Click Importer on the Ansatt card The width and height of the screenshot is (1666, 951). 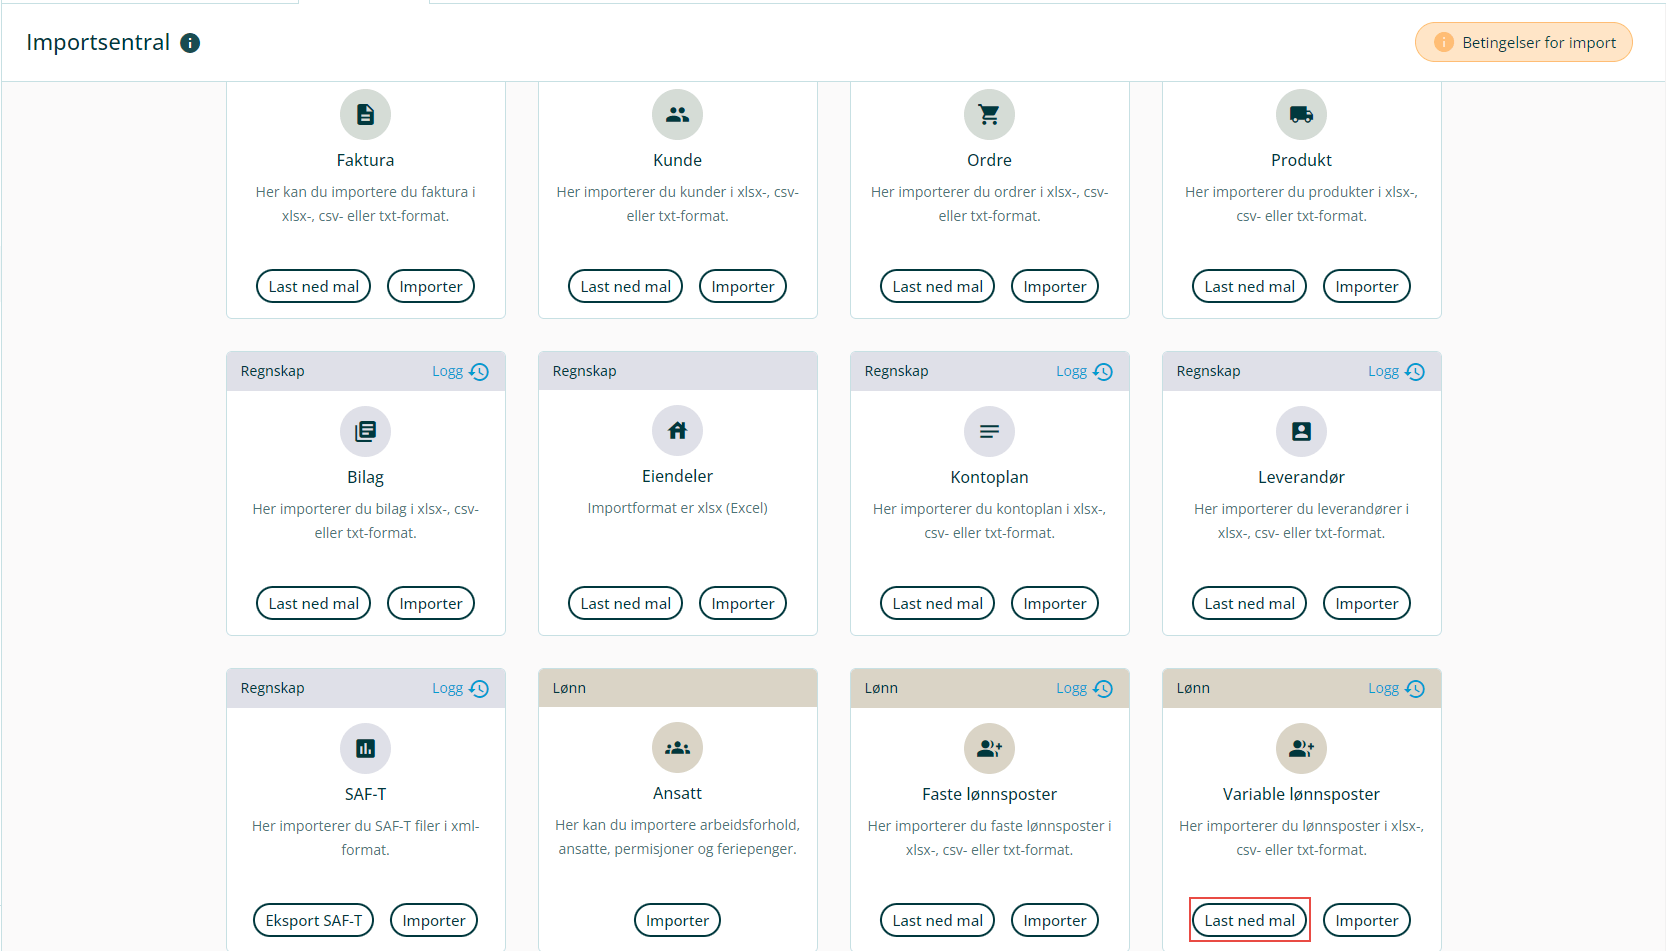pos(677,920)
